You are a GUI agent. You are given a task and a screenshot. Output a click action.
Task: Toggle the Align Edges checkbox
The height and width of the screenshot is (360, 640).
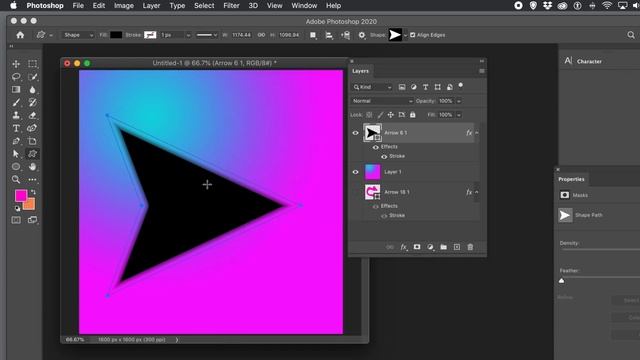coord(413,35)
